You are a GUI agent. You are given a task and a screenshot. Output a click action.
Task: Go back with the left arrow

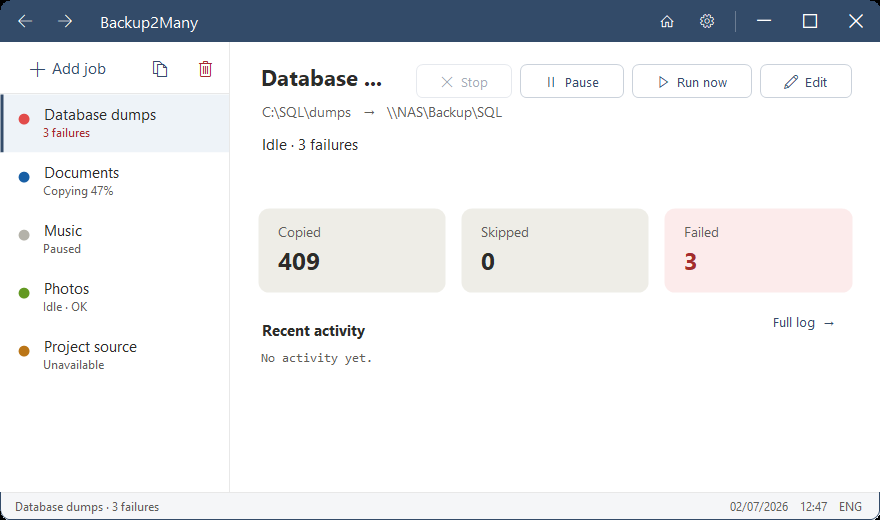(x=25, y=21)
